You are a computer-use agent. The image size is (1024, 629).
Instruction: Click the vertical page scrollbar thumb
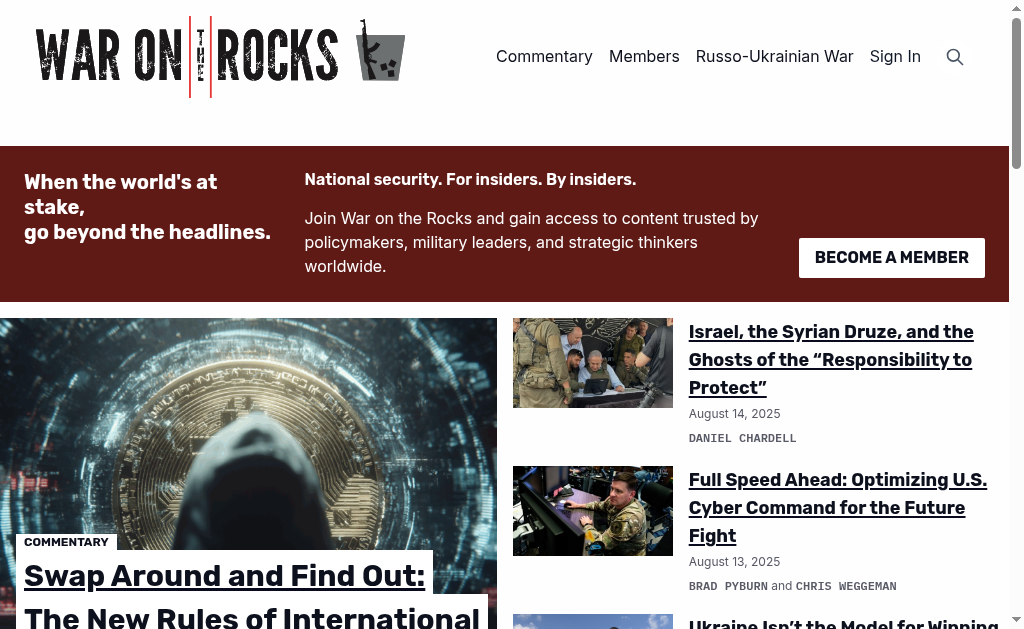(x=1016, y=93)
